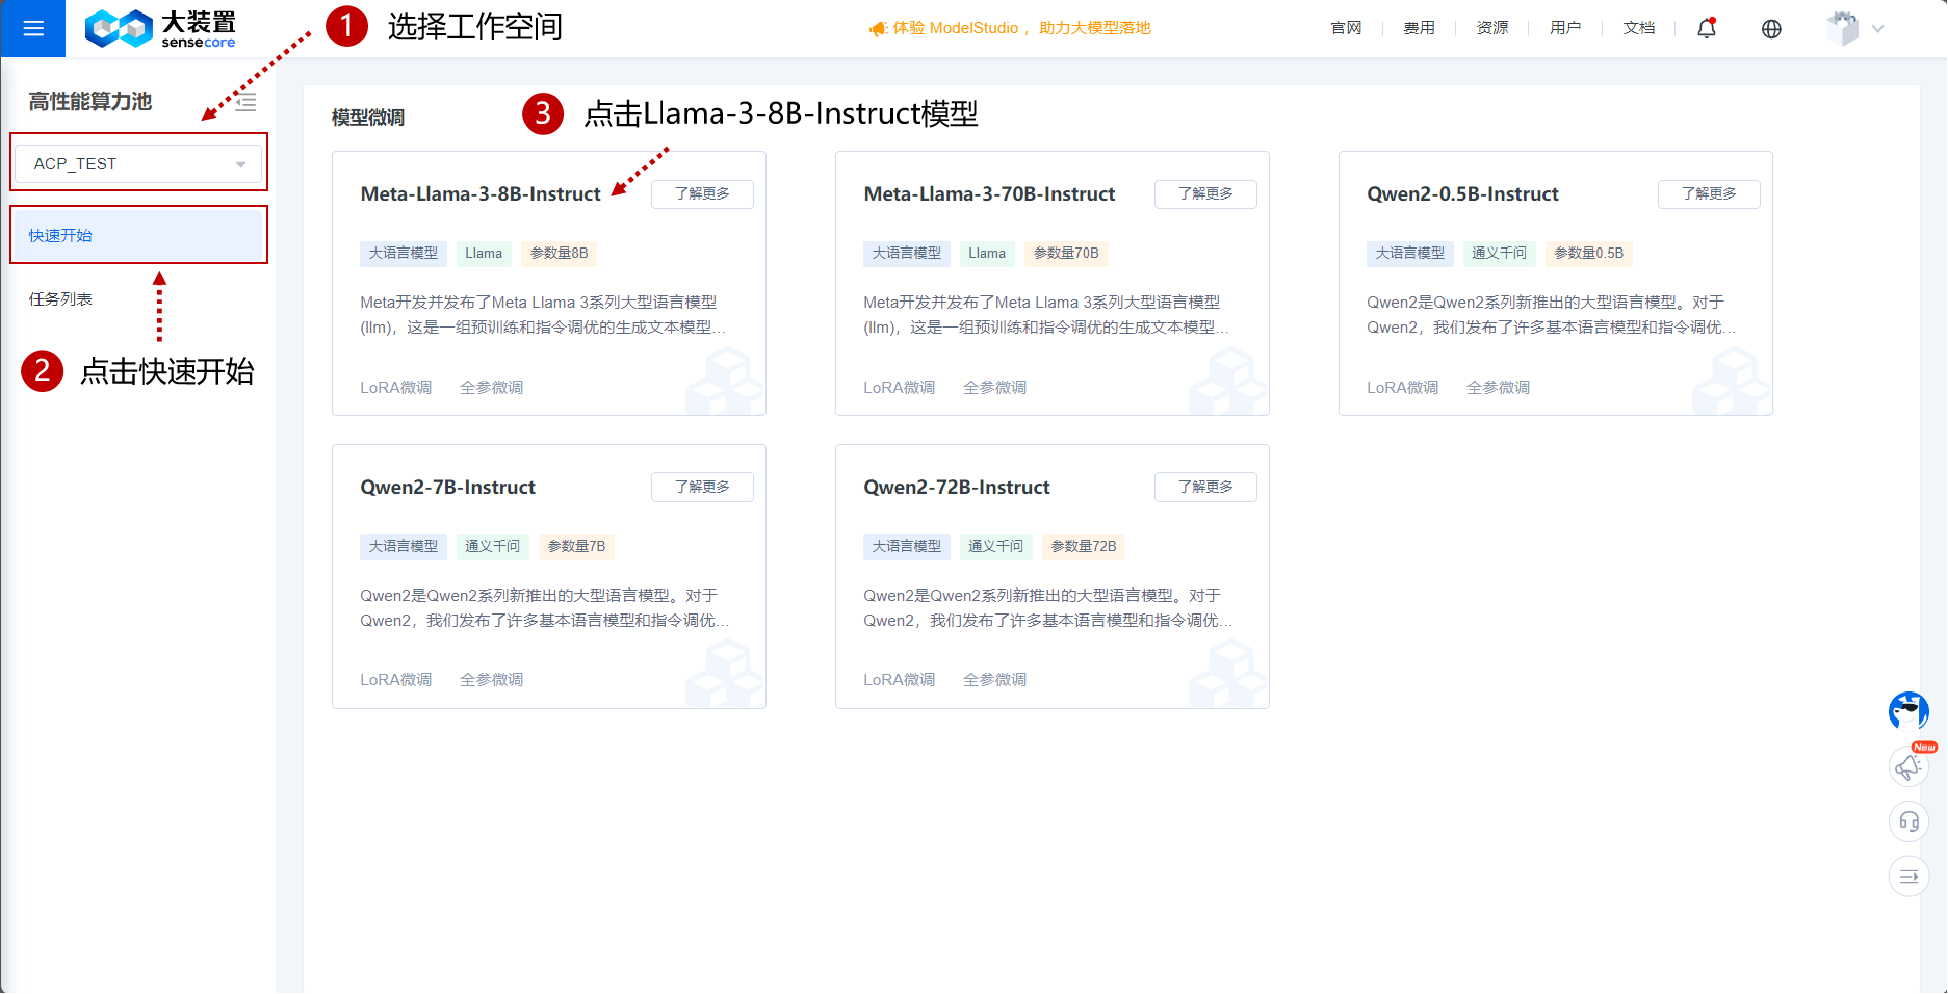Collapse the floating toolbar arrow icon
This screenshot has width=1948, height=994.
coord(1908,877)
